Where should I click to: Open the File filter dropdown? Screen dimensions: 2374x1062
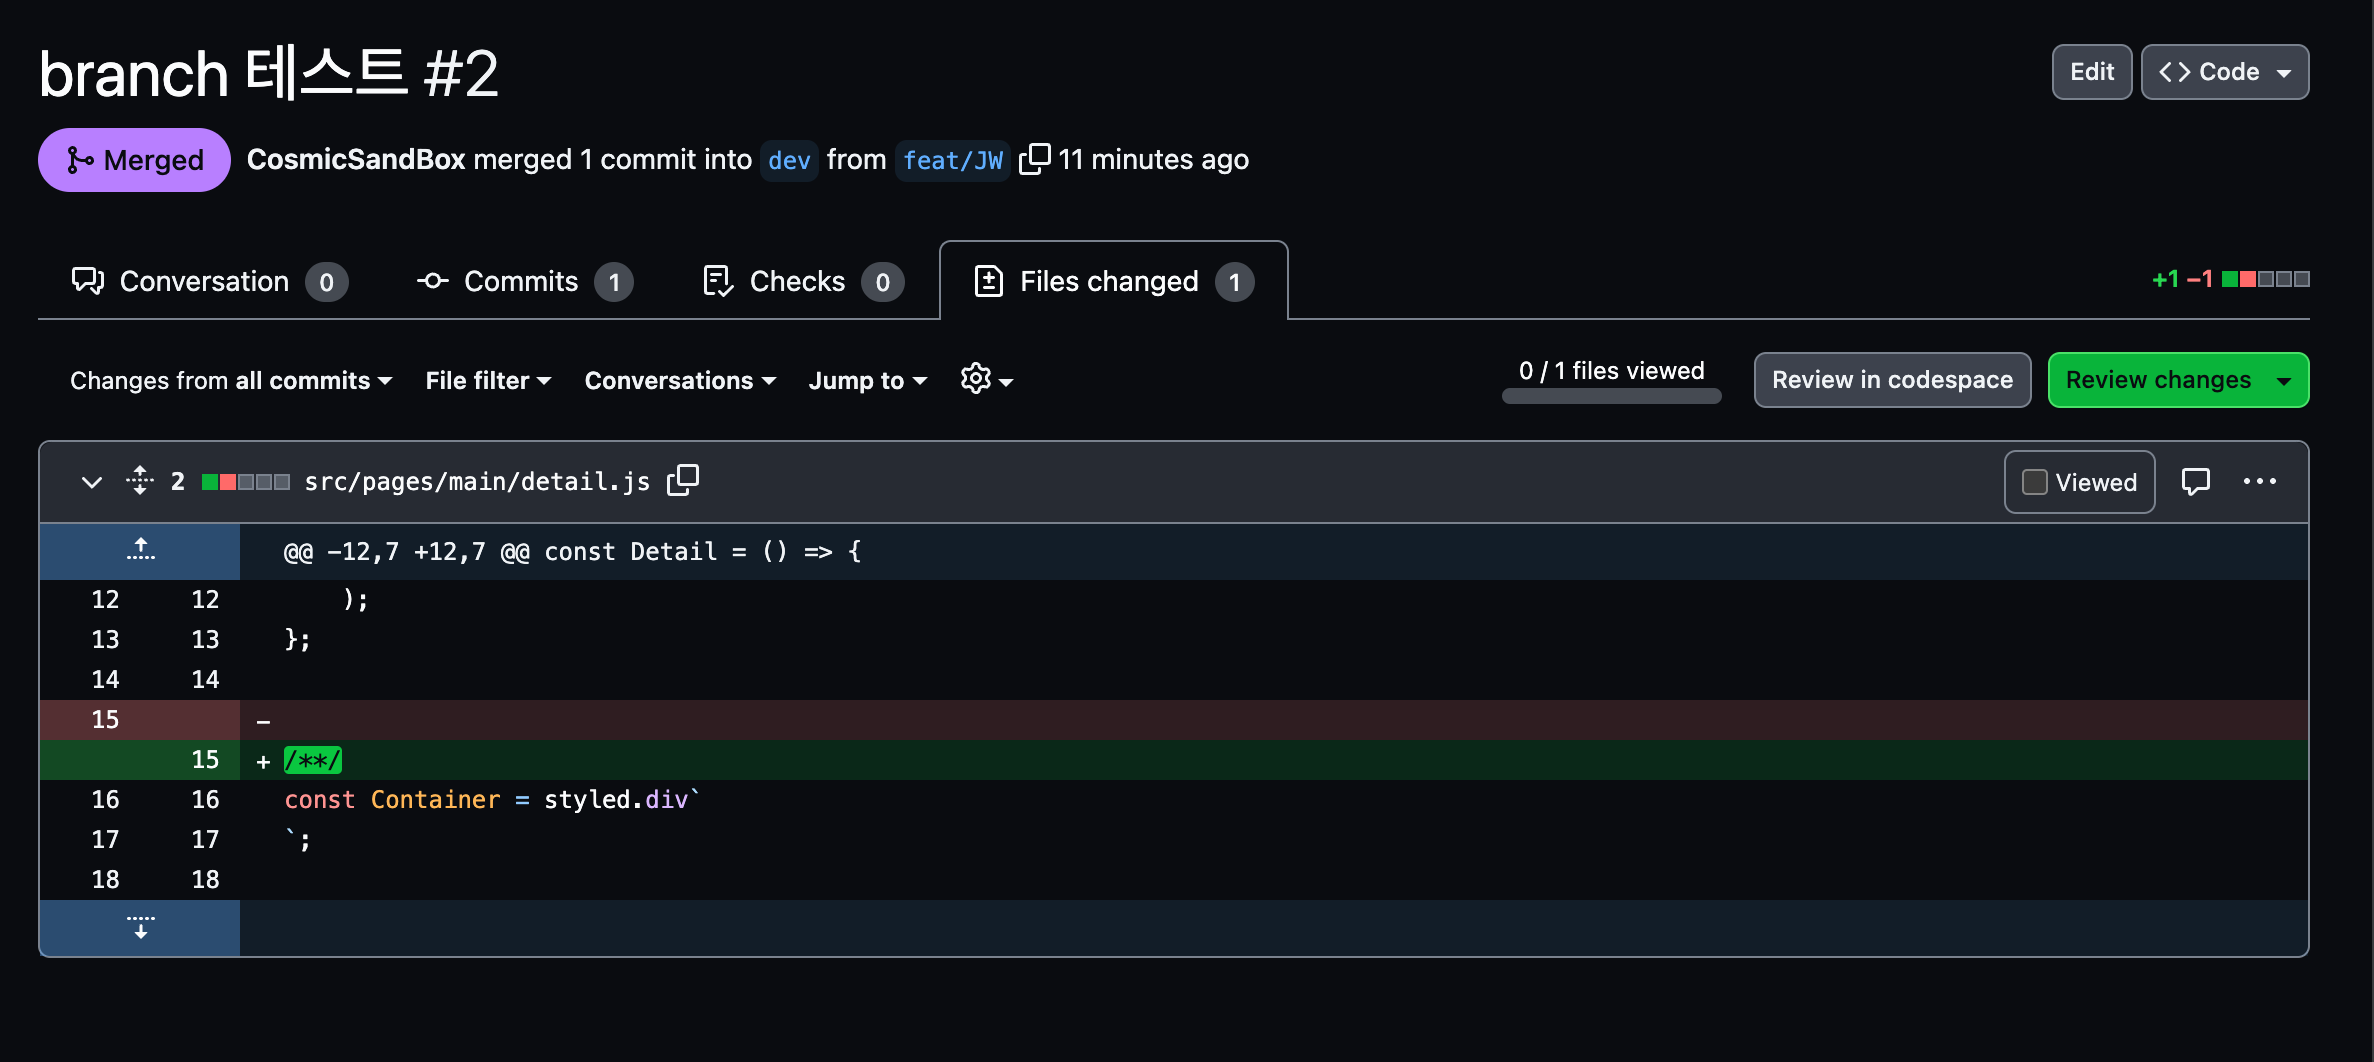point(487,380)
